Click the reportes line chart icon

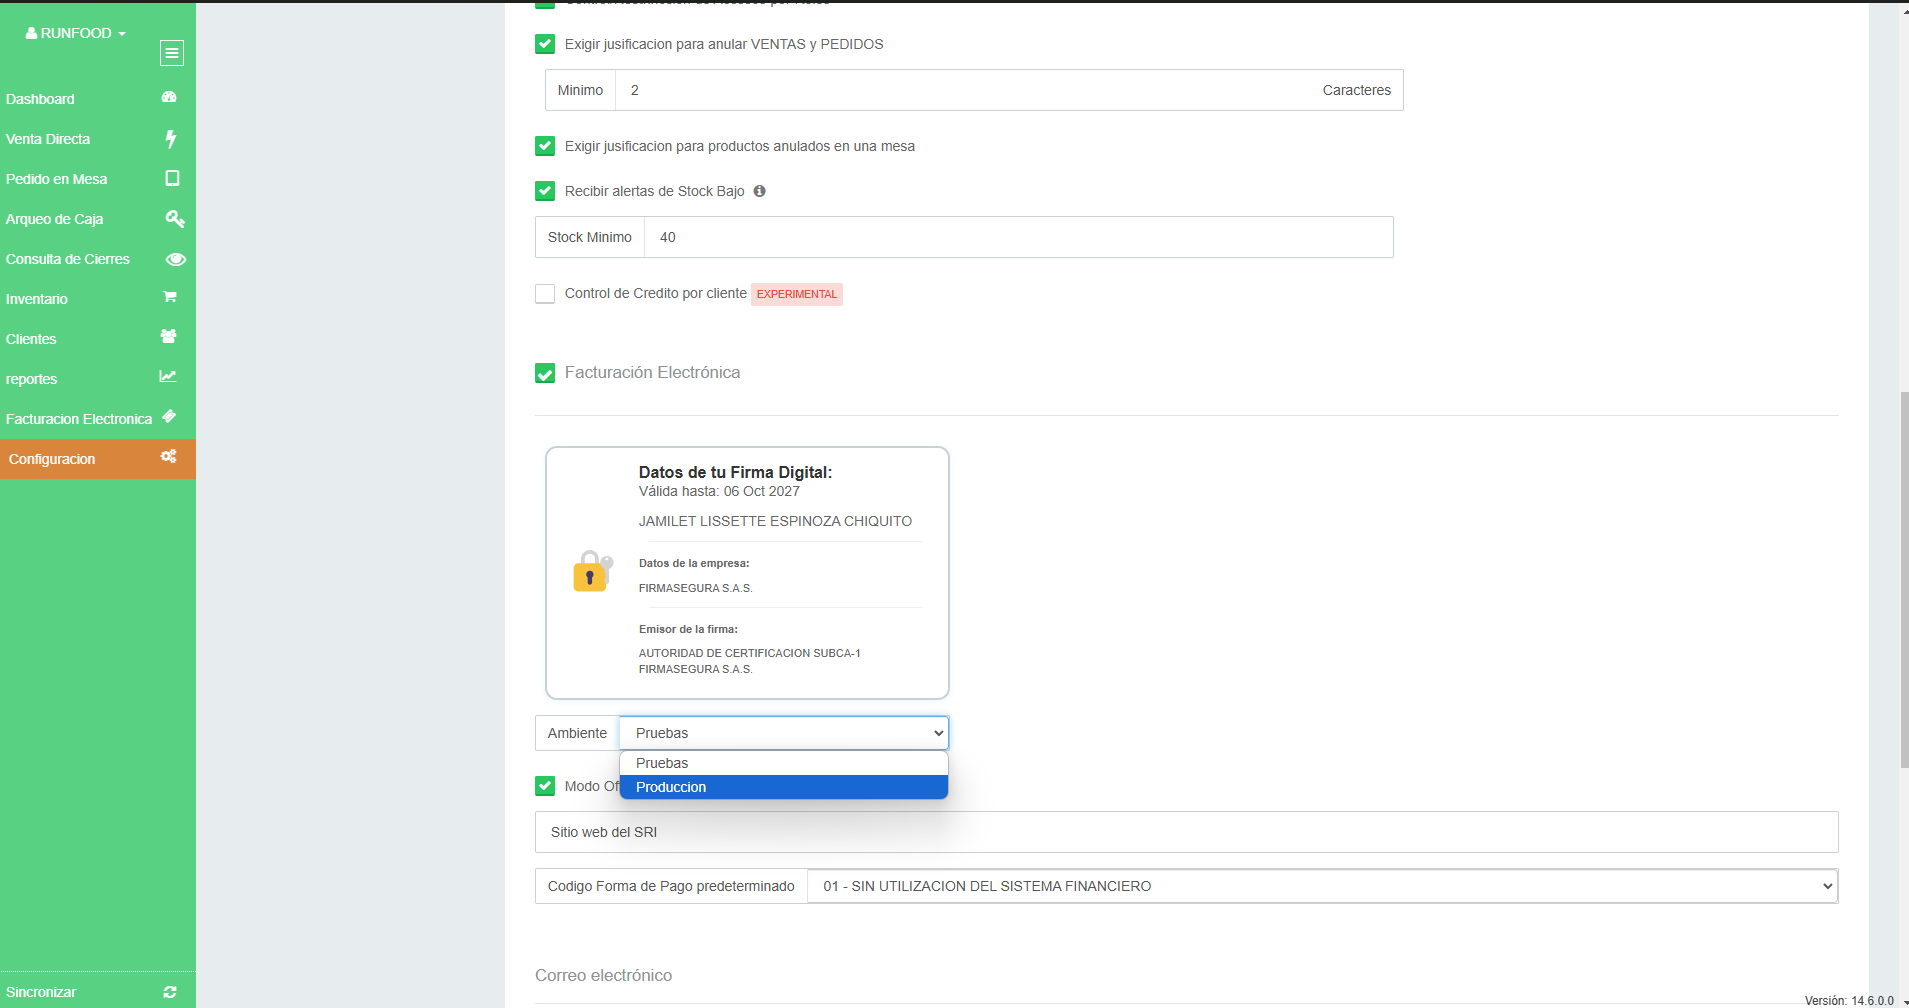(x=168, y=376)
